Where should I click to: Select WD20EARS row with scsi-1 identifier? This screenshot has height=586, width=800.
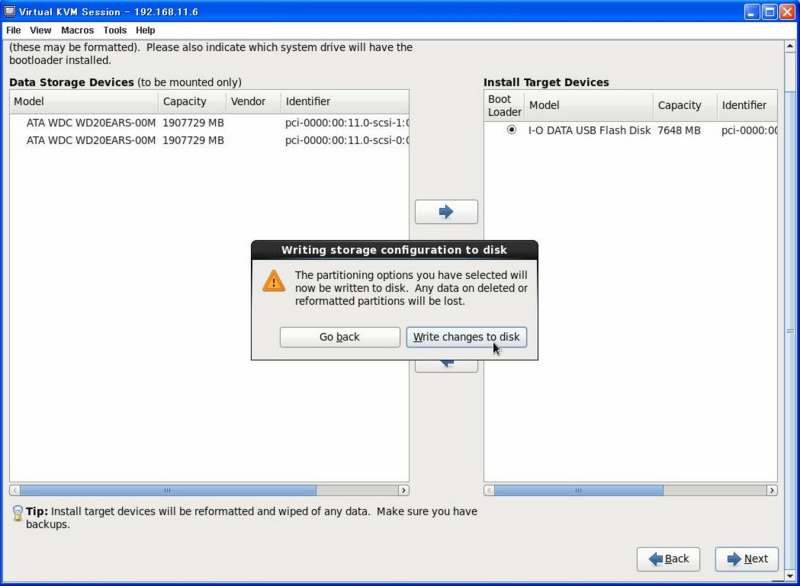click(x=209, y=123)
